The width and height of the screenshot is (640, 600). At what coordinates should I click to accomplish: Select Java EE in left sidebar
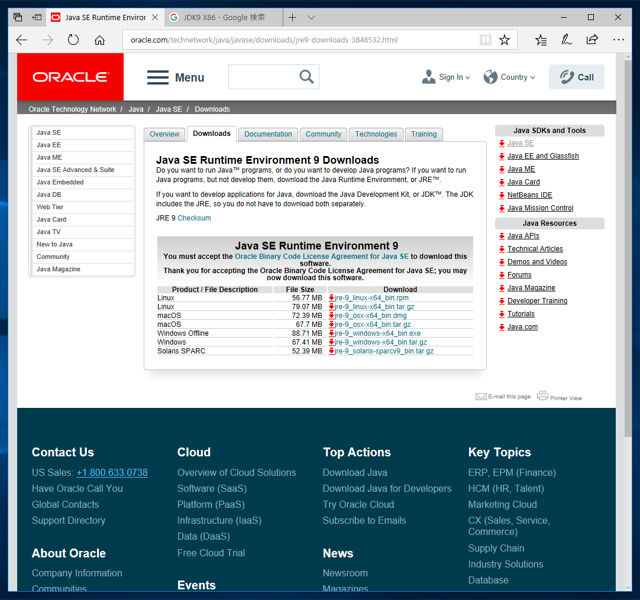tap(82, 145)
